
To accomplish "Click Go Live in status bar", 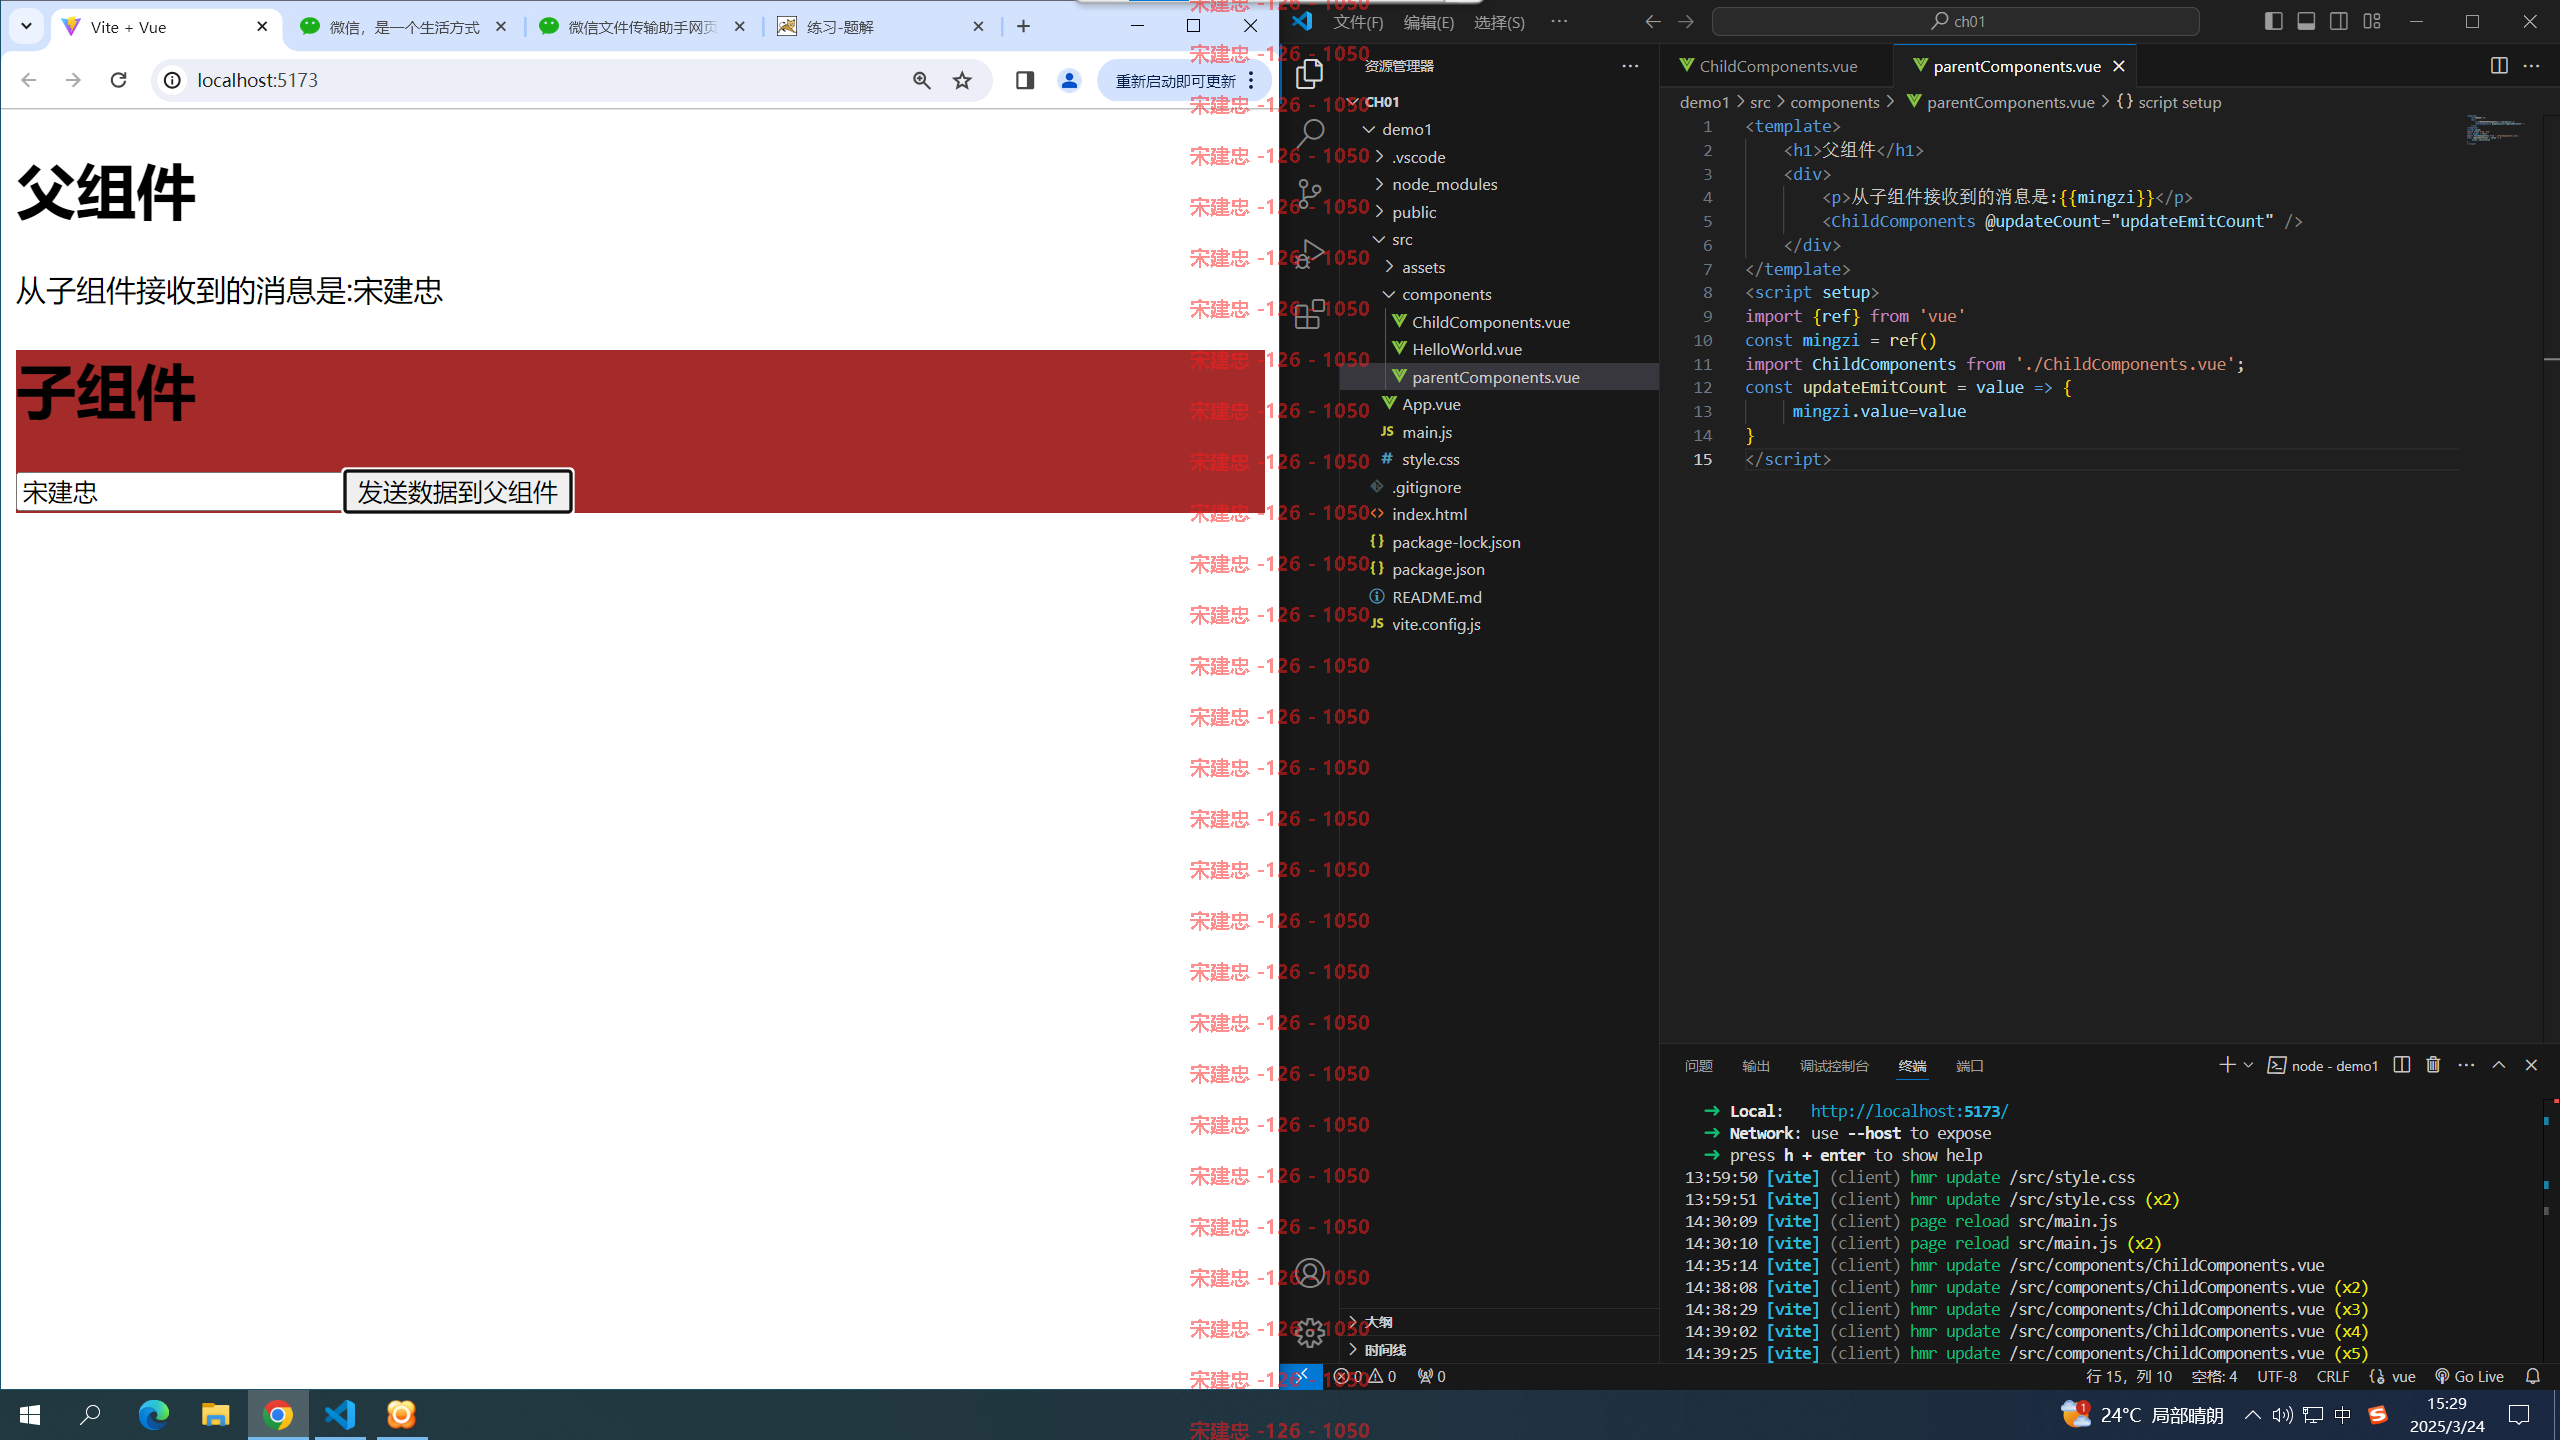I will [2469, 1376].
